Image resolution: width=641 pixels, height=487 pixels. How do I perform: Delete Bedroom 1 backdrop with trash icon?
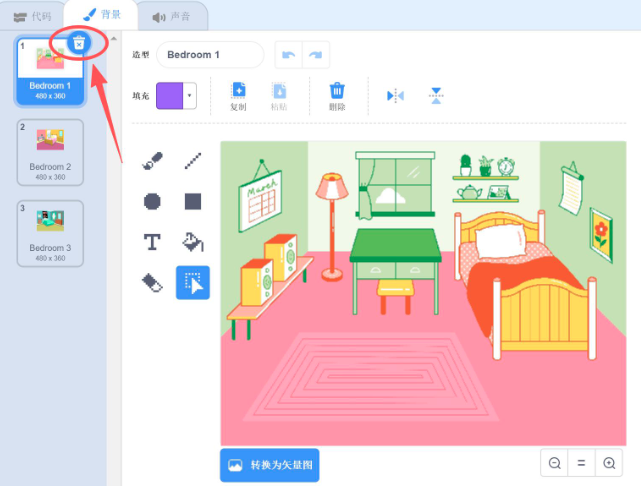80,42
